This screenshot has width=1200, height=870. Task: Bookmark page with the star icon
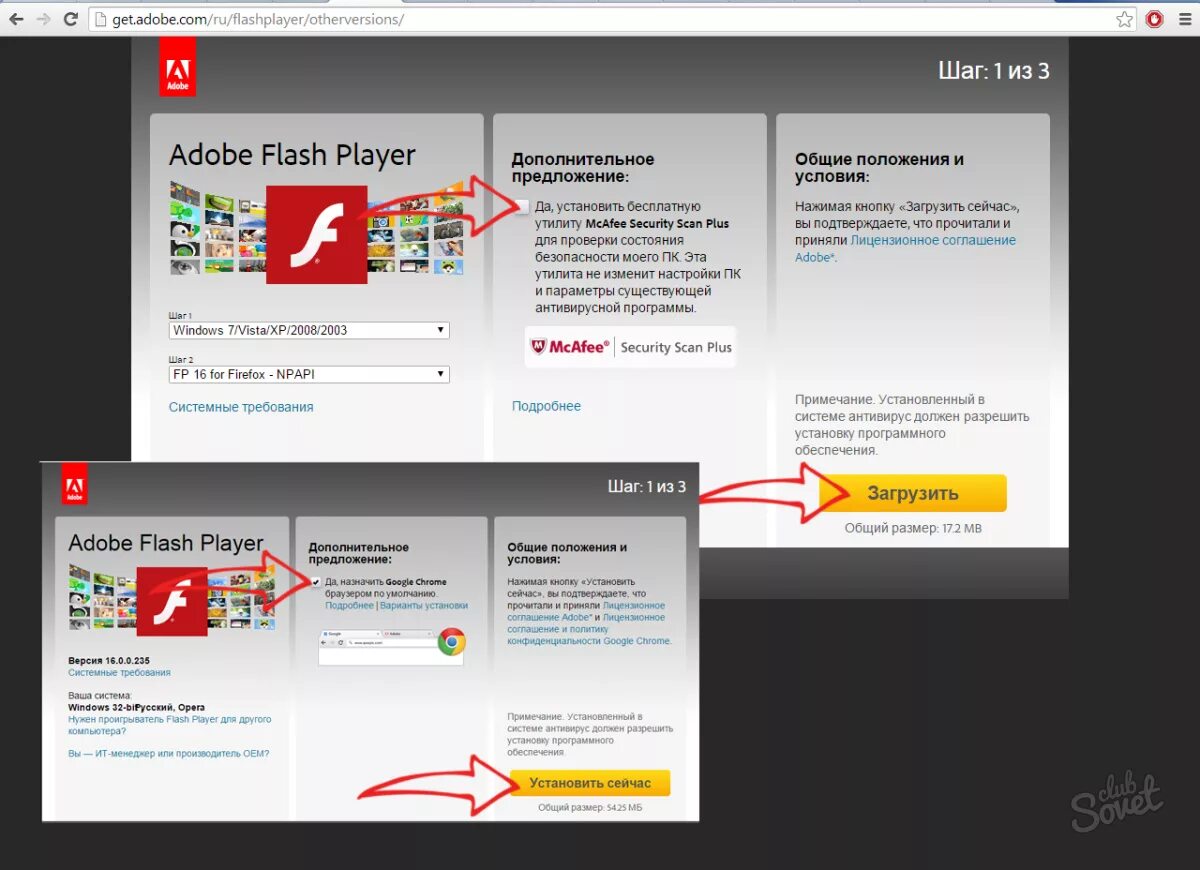pos(1125,19)
